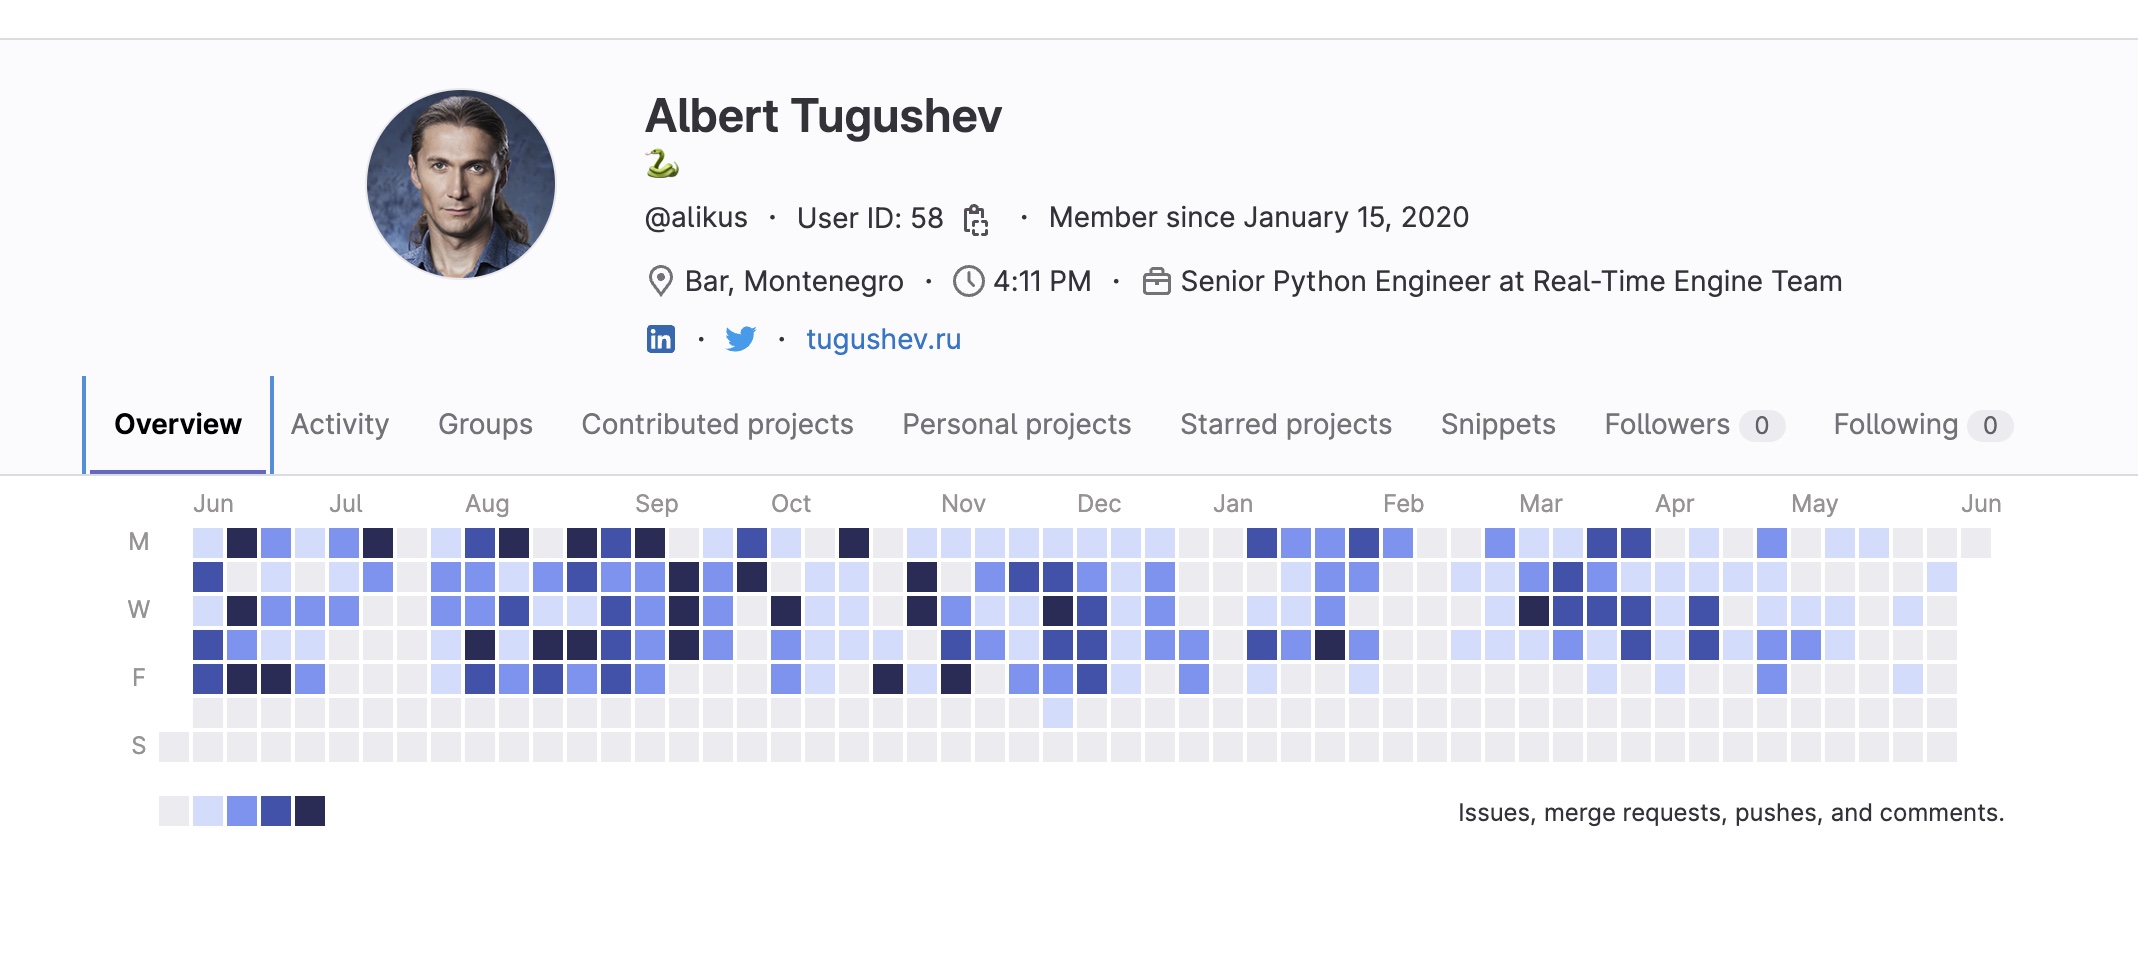Image resolution: width=2138 pixels, height=962 pixels.
Task: Open the LinkedIn profile icon
Action: (x=660, y=339)
